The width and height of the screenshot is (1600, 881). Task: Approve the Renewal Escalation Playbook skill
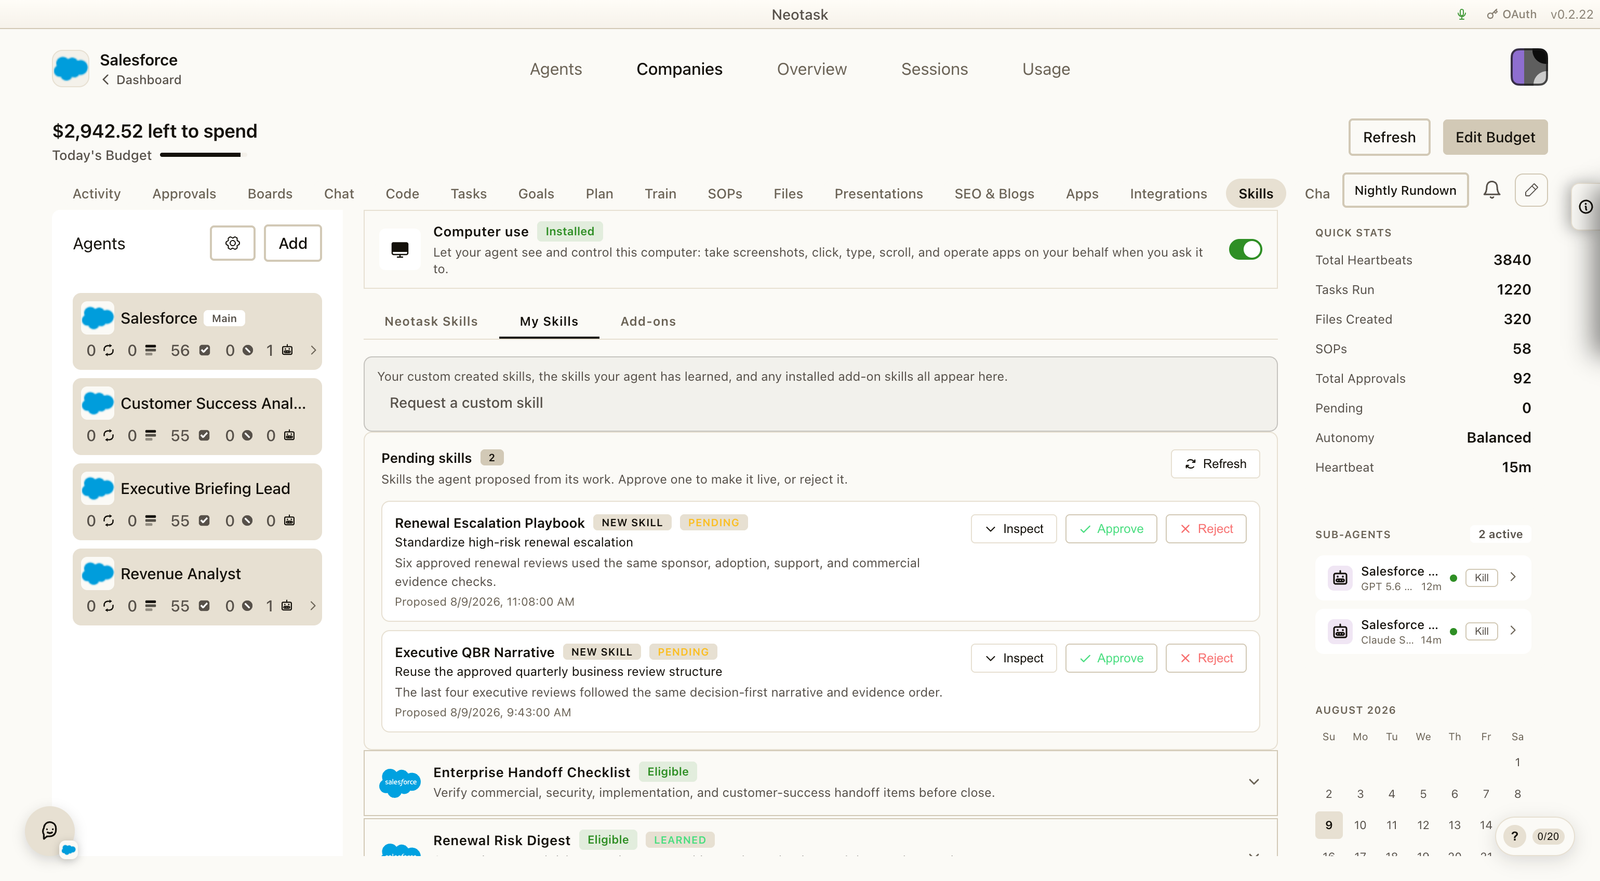tap(1111, 529)
